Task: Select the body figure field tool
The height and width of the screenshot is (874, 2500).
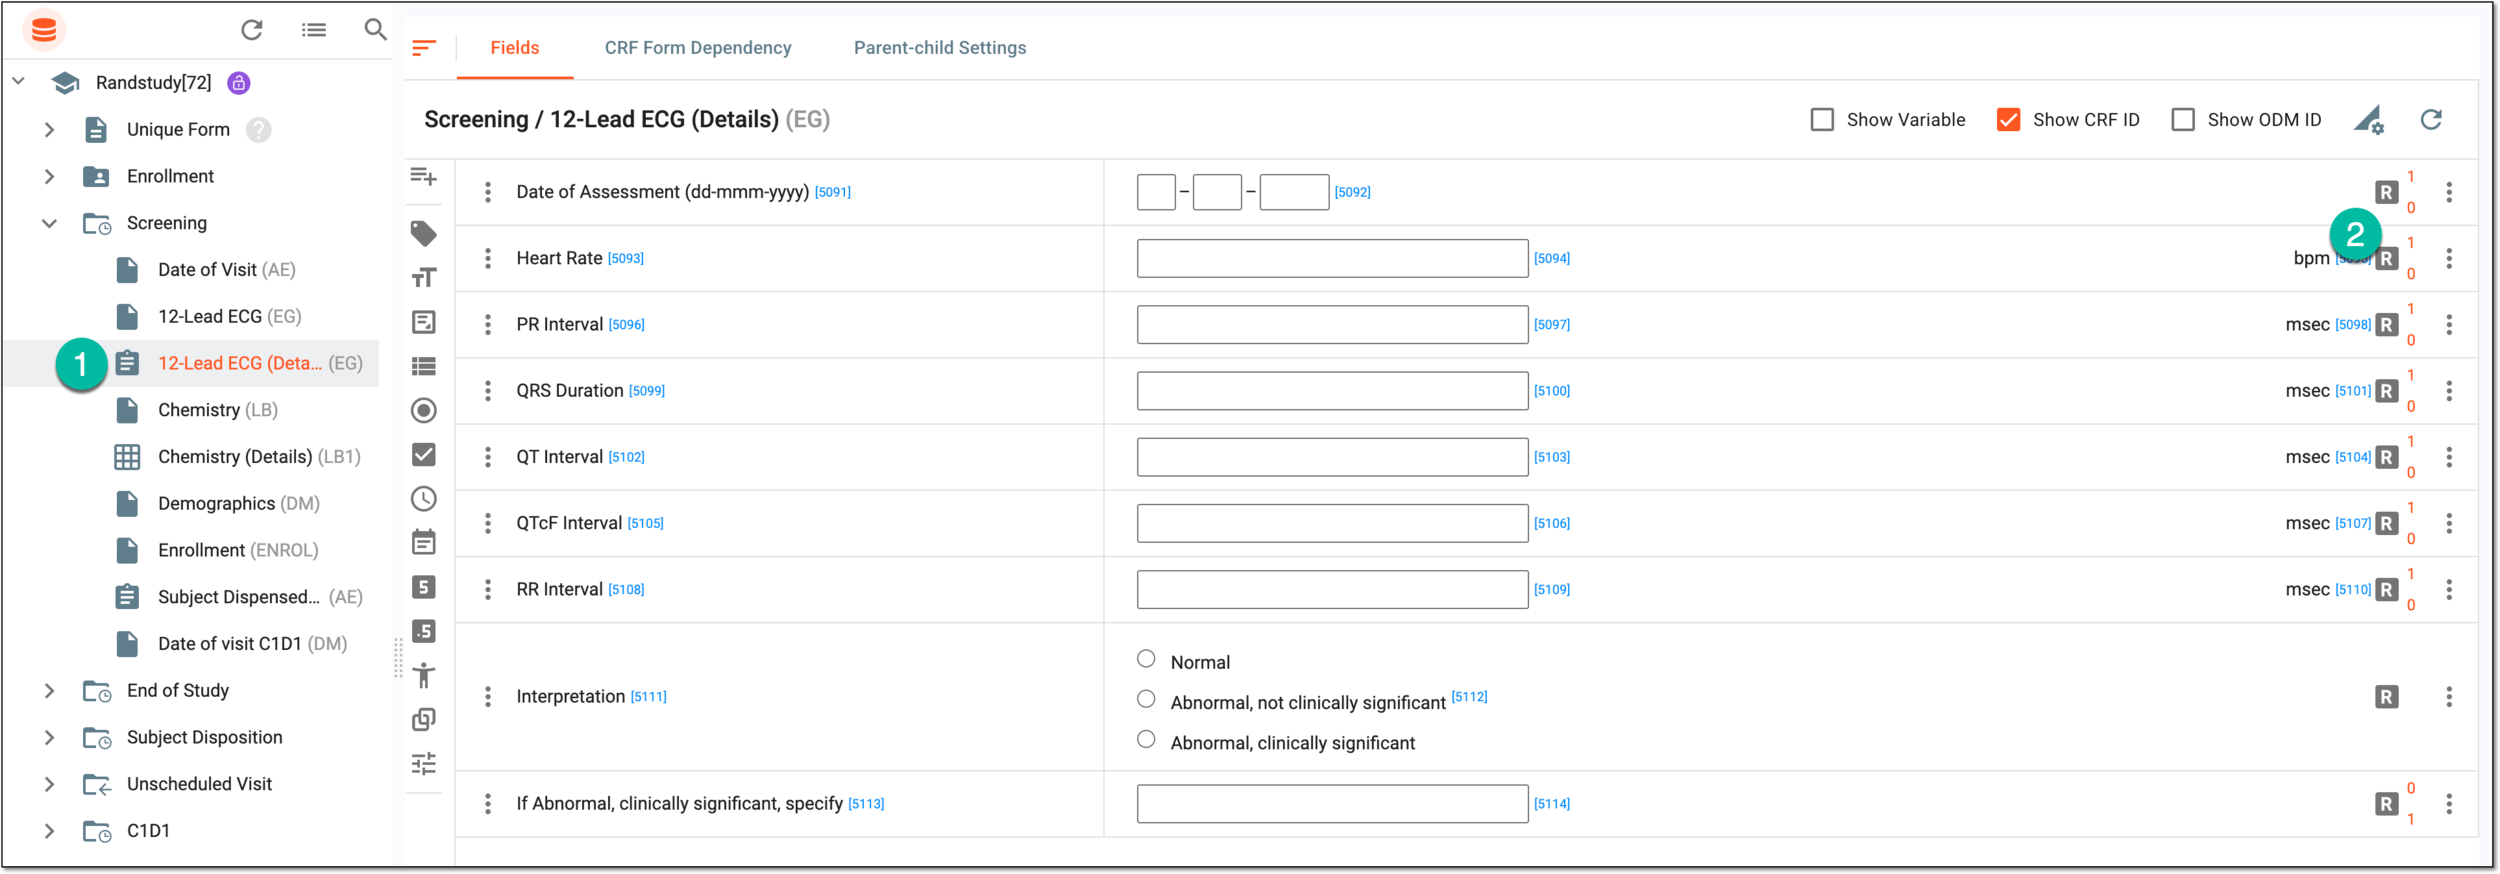Action: pos(424,675)
